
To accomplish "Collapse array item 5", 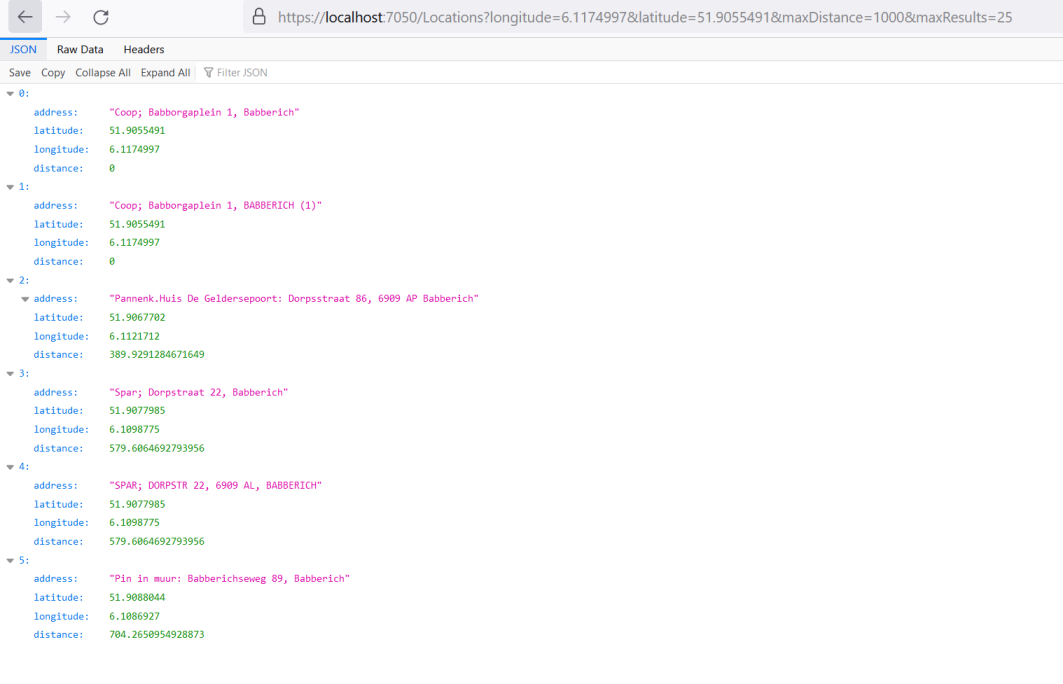I will pyautogui.click(x=10, y=561).
